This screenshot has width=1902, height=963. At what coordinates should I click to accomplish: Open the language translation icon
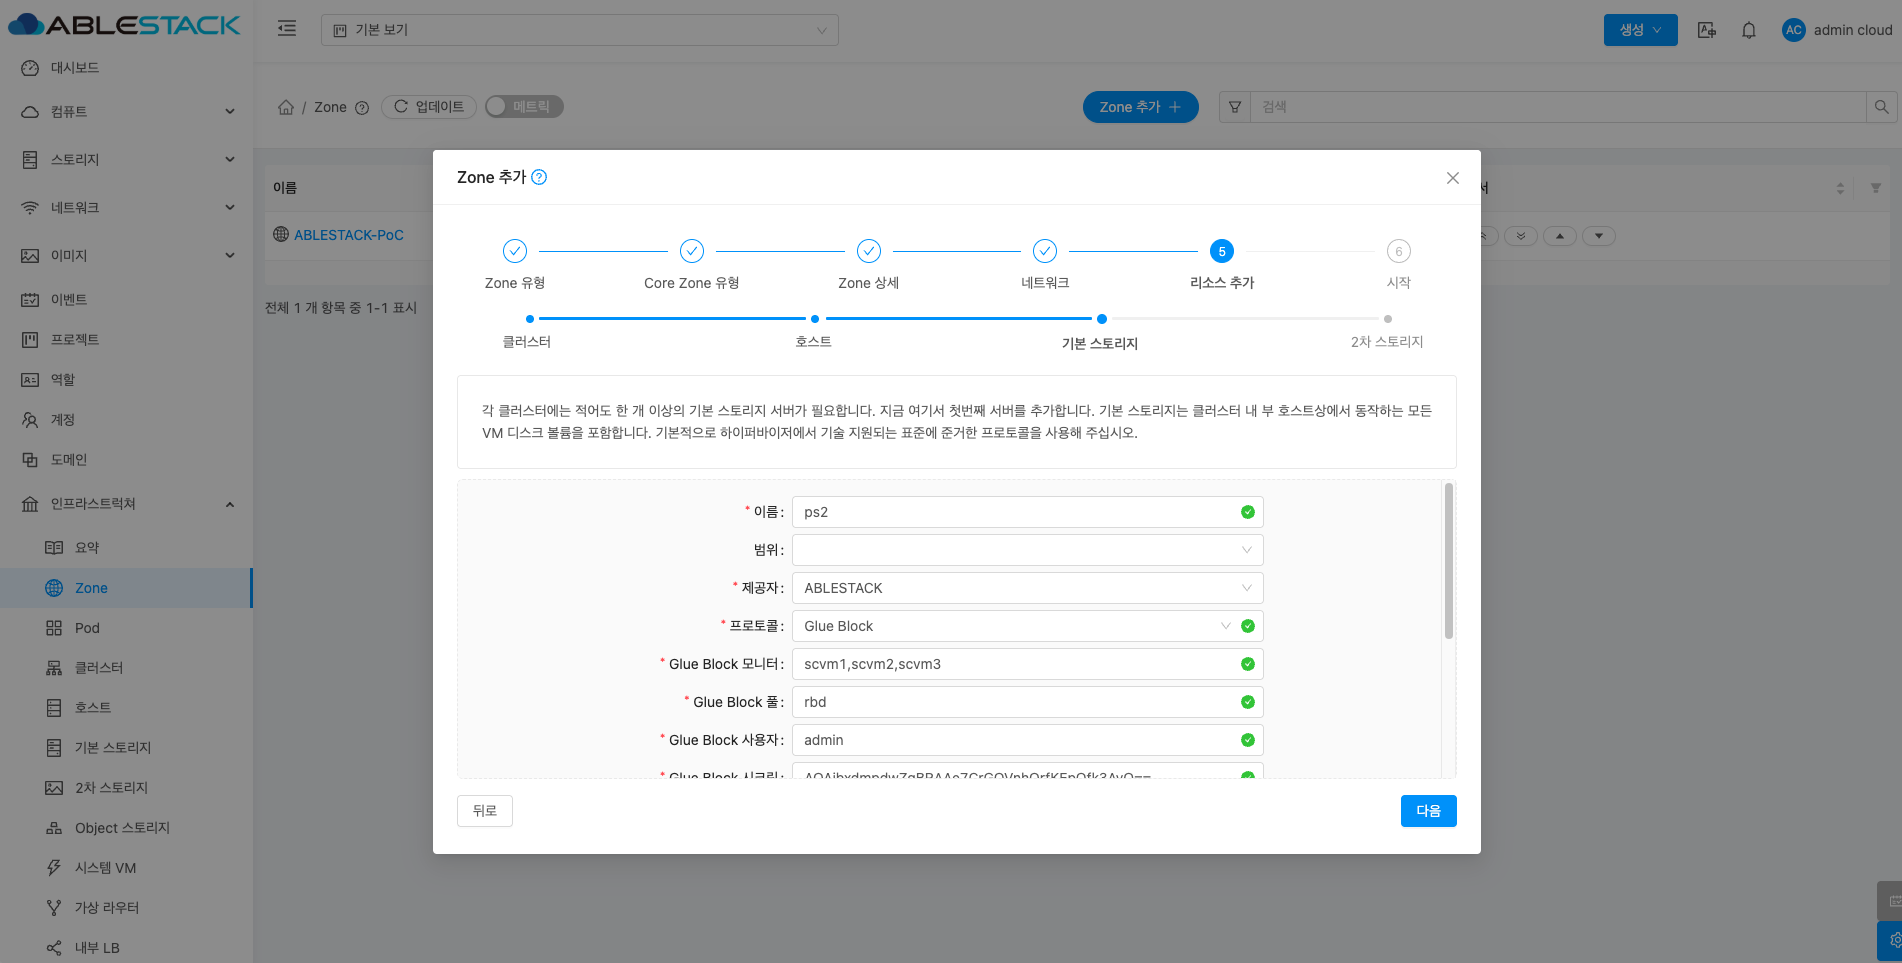(1707, 30)
